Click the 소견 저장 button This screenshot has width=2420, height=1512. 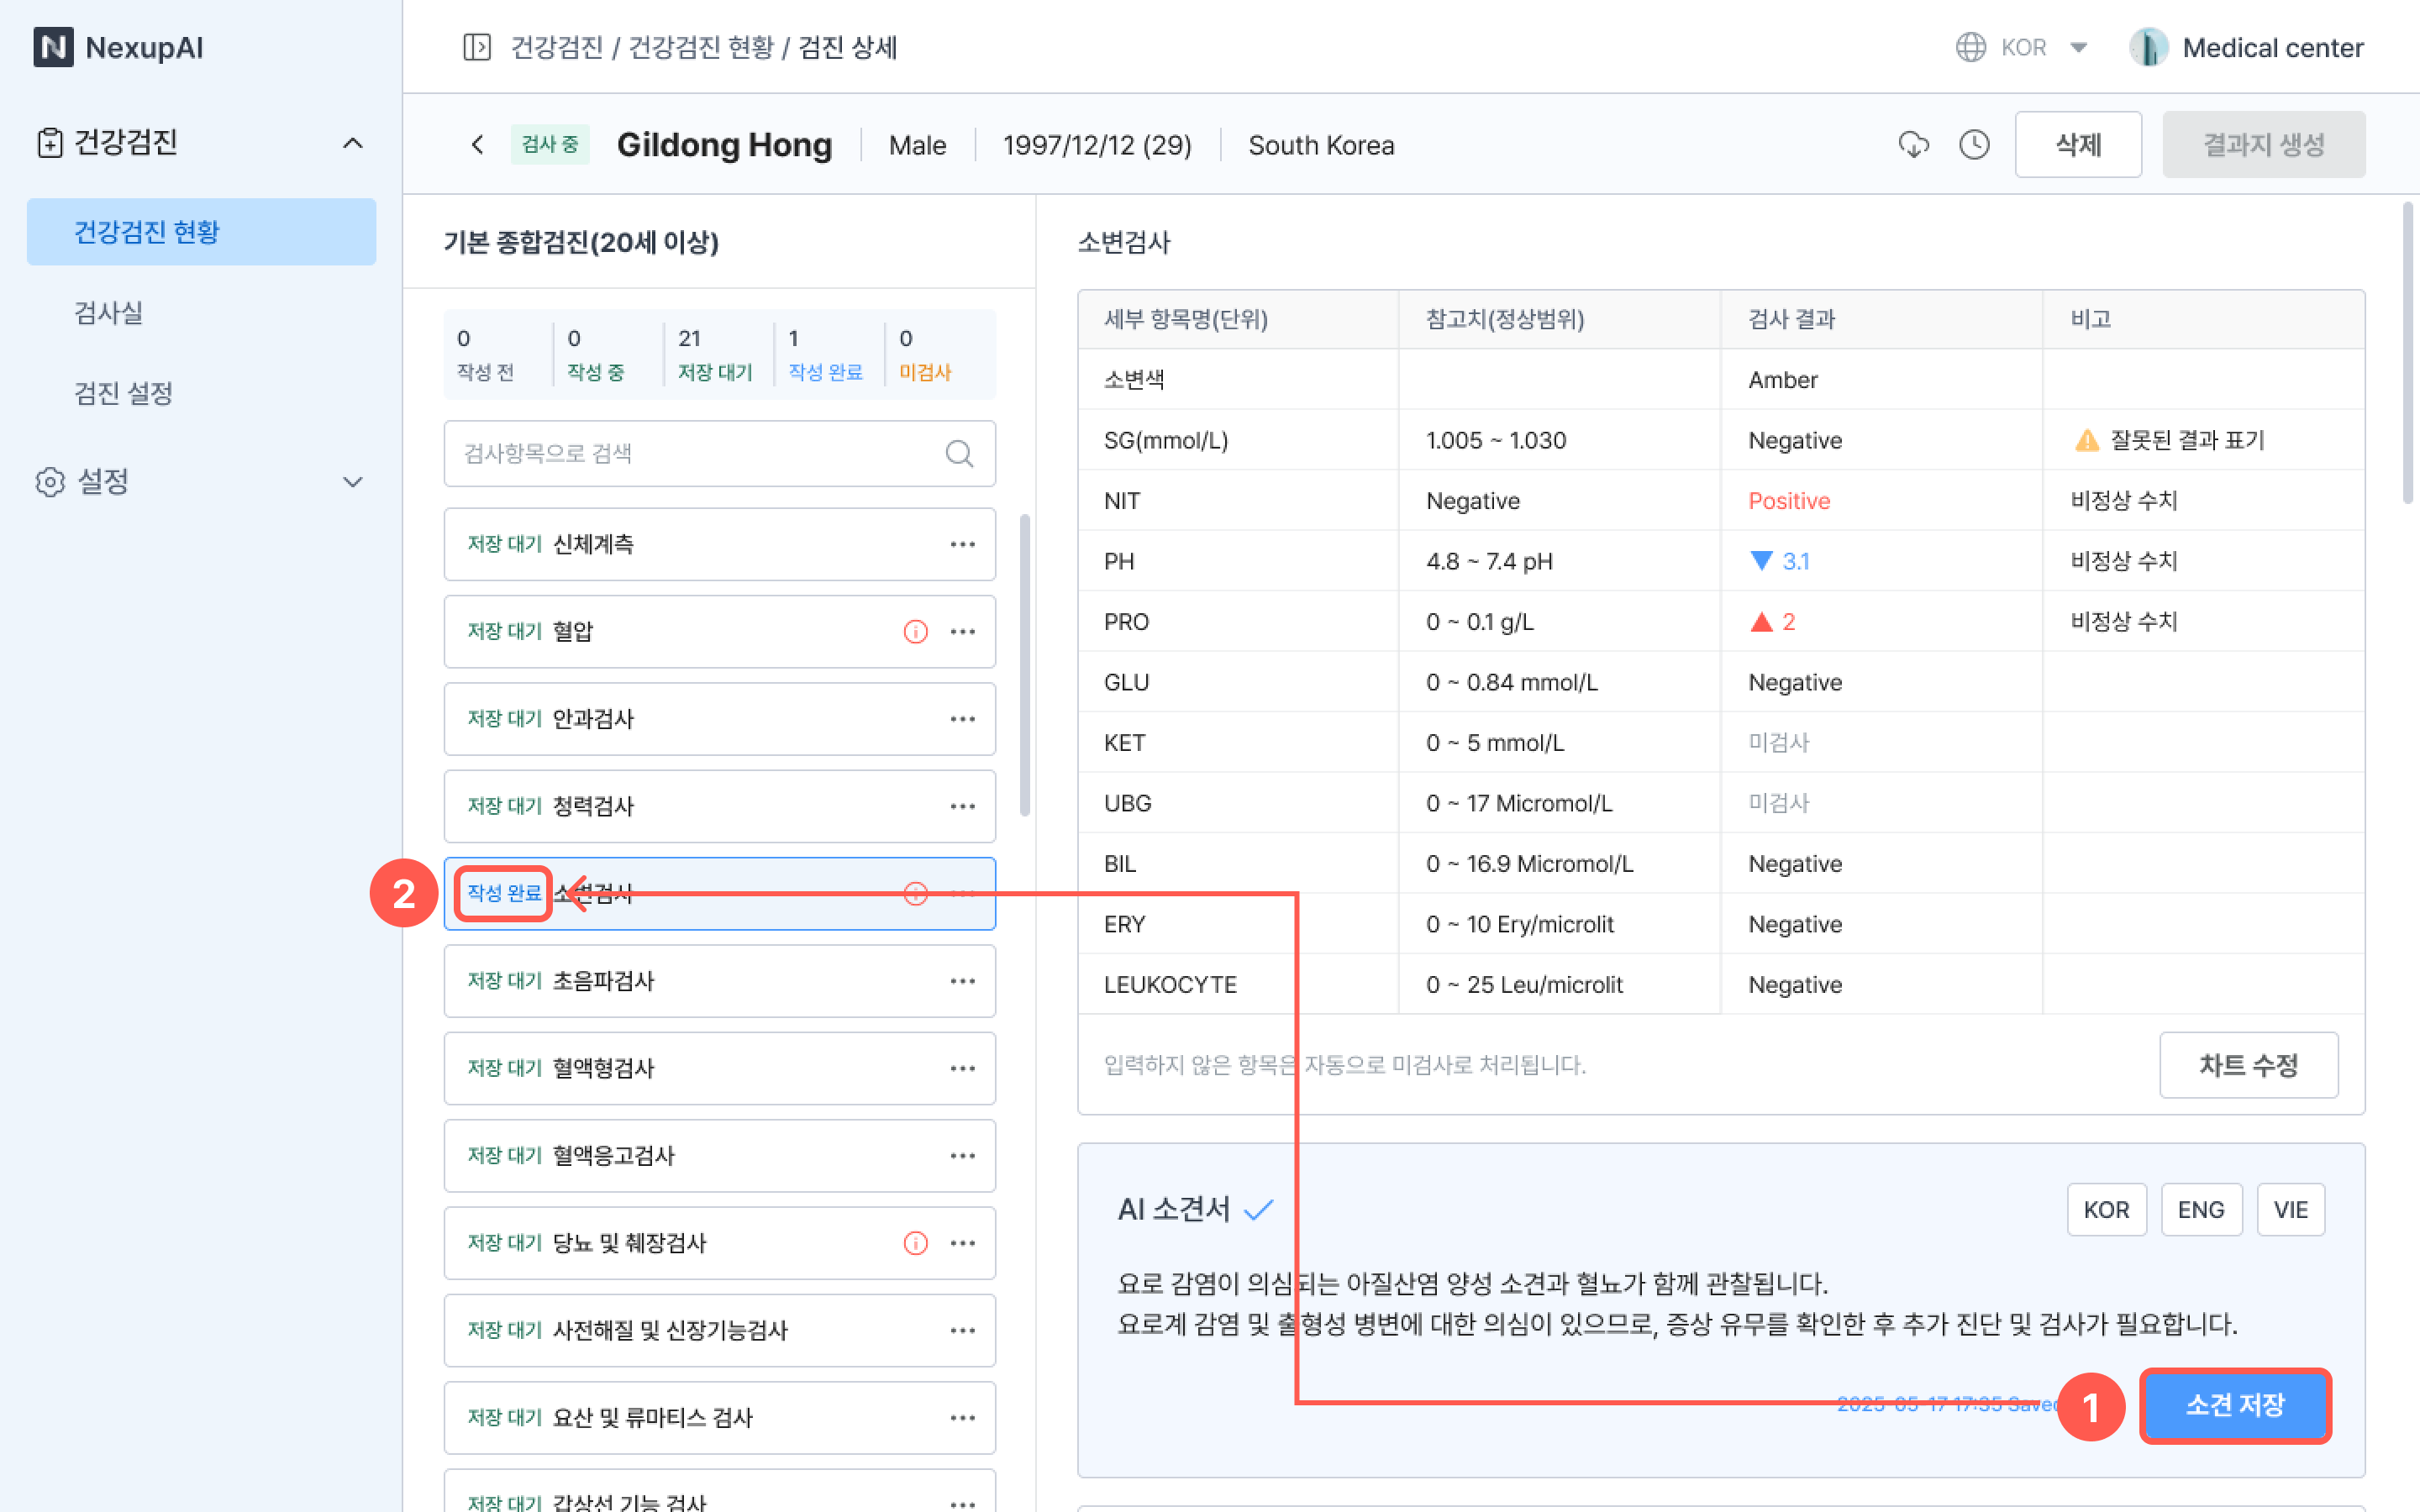coord(2235,1405)
